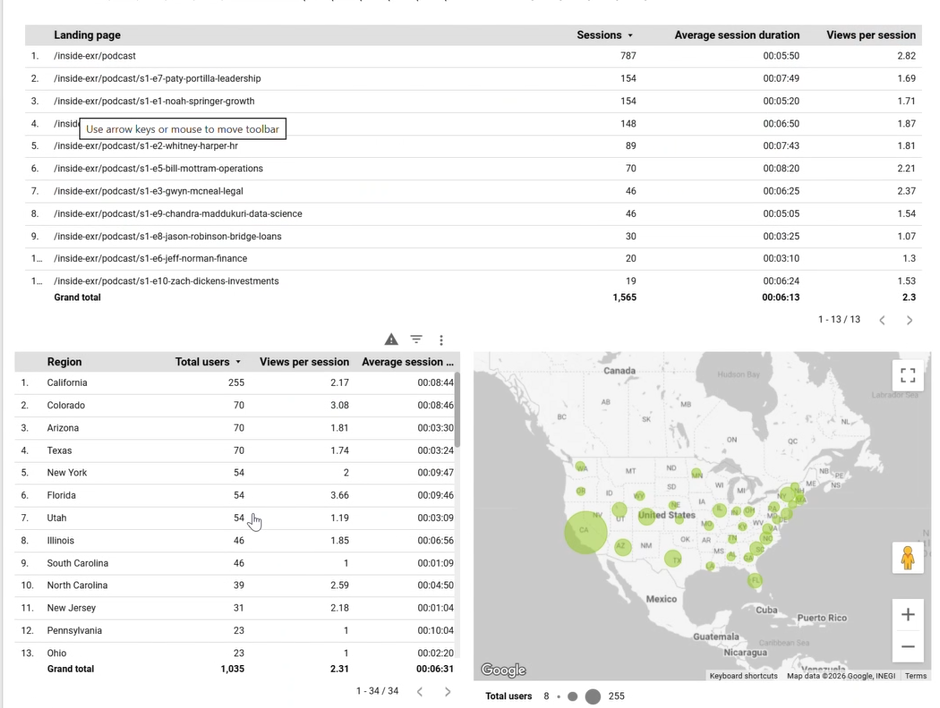Zoom out the map with the minus button
This screenshot has height=708, width=940.
[x=908, y=646]
